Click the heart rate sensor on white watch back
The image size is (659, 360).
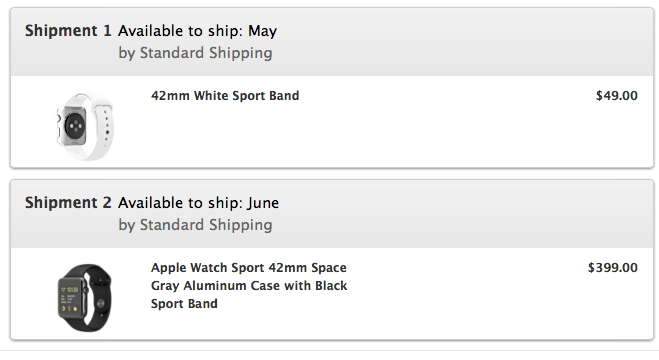(x=76, y=125)
